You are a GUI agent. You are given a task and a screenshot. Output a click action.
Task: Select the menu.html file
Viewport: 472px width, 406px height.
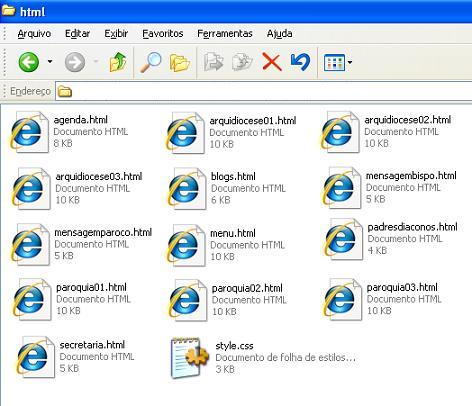pyautogui.click(x=233, y=233)
